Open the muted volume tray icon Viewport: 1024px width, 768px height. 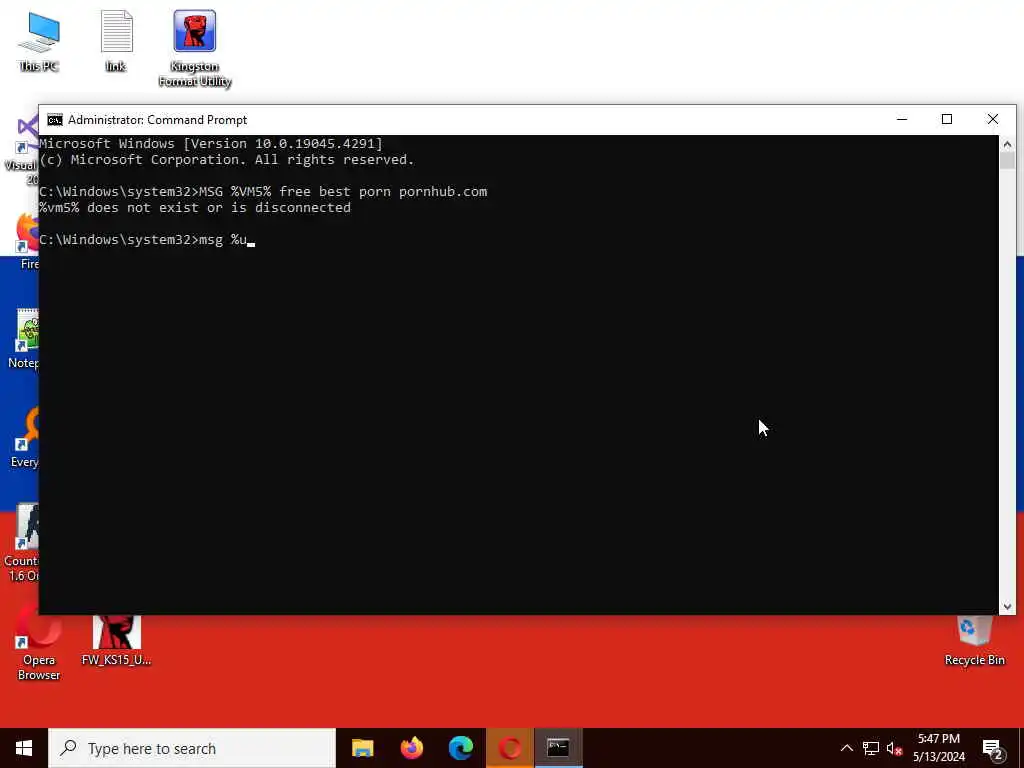(894, 748)
